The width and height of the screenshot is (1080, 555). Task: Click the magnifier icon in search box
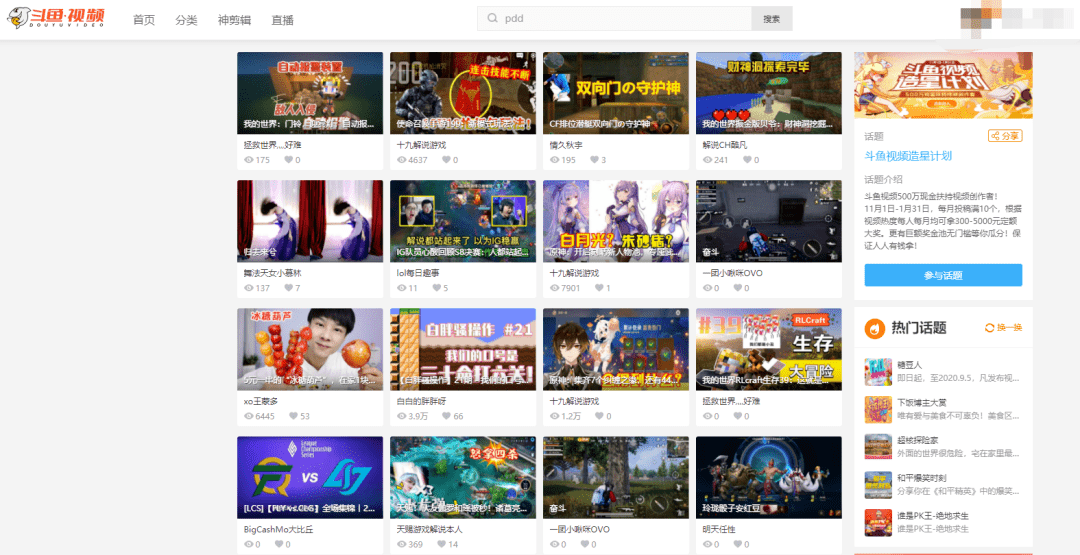pos(492,19)
